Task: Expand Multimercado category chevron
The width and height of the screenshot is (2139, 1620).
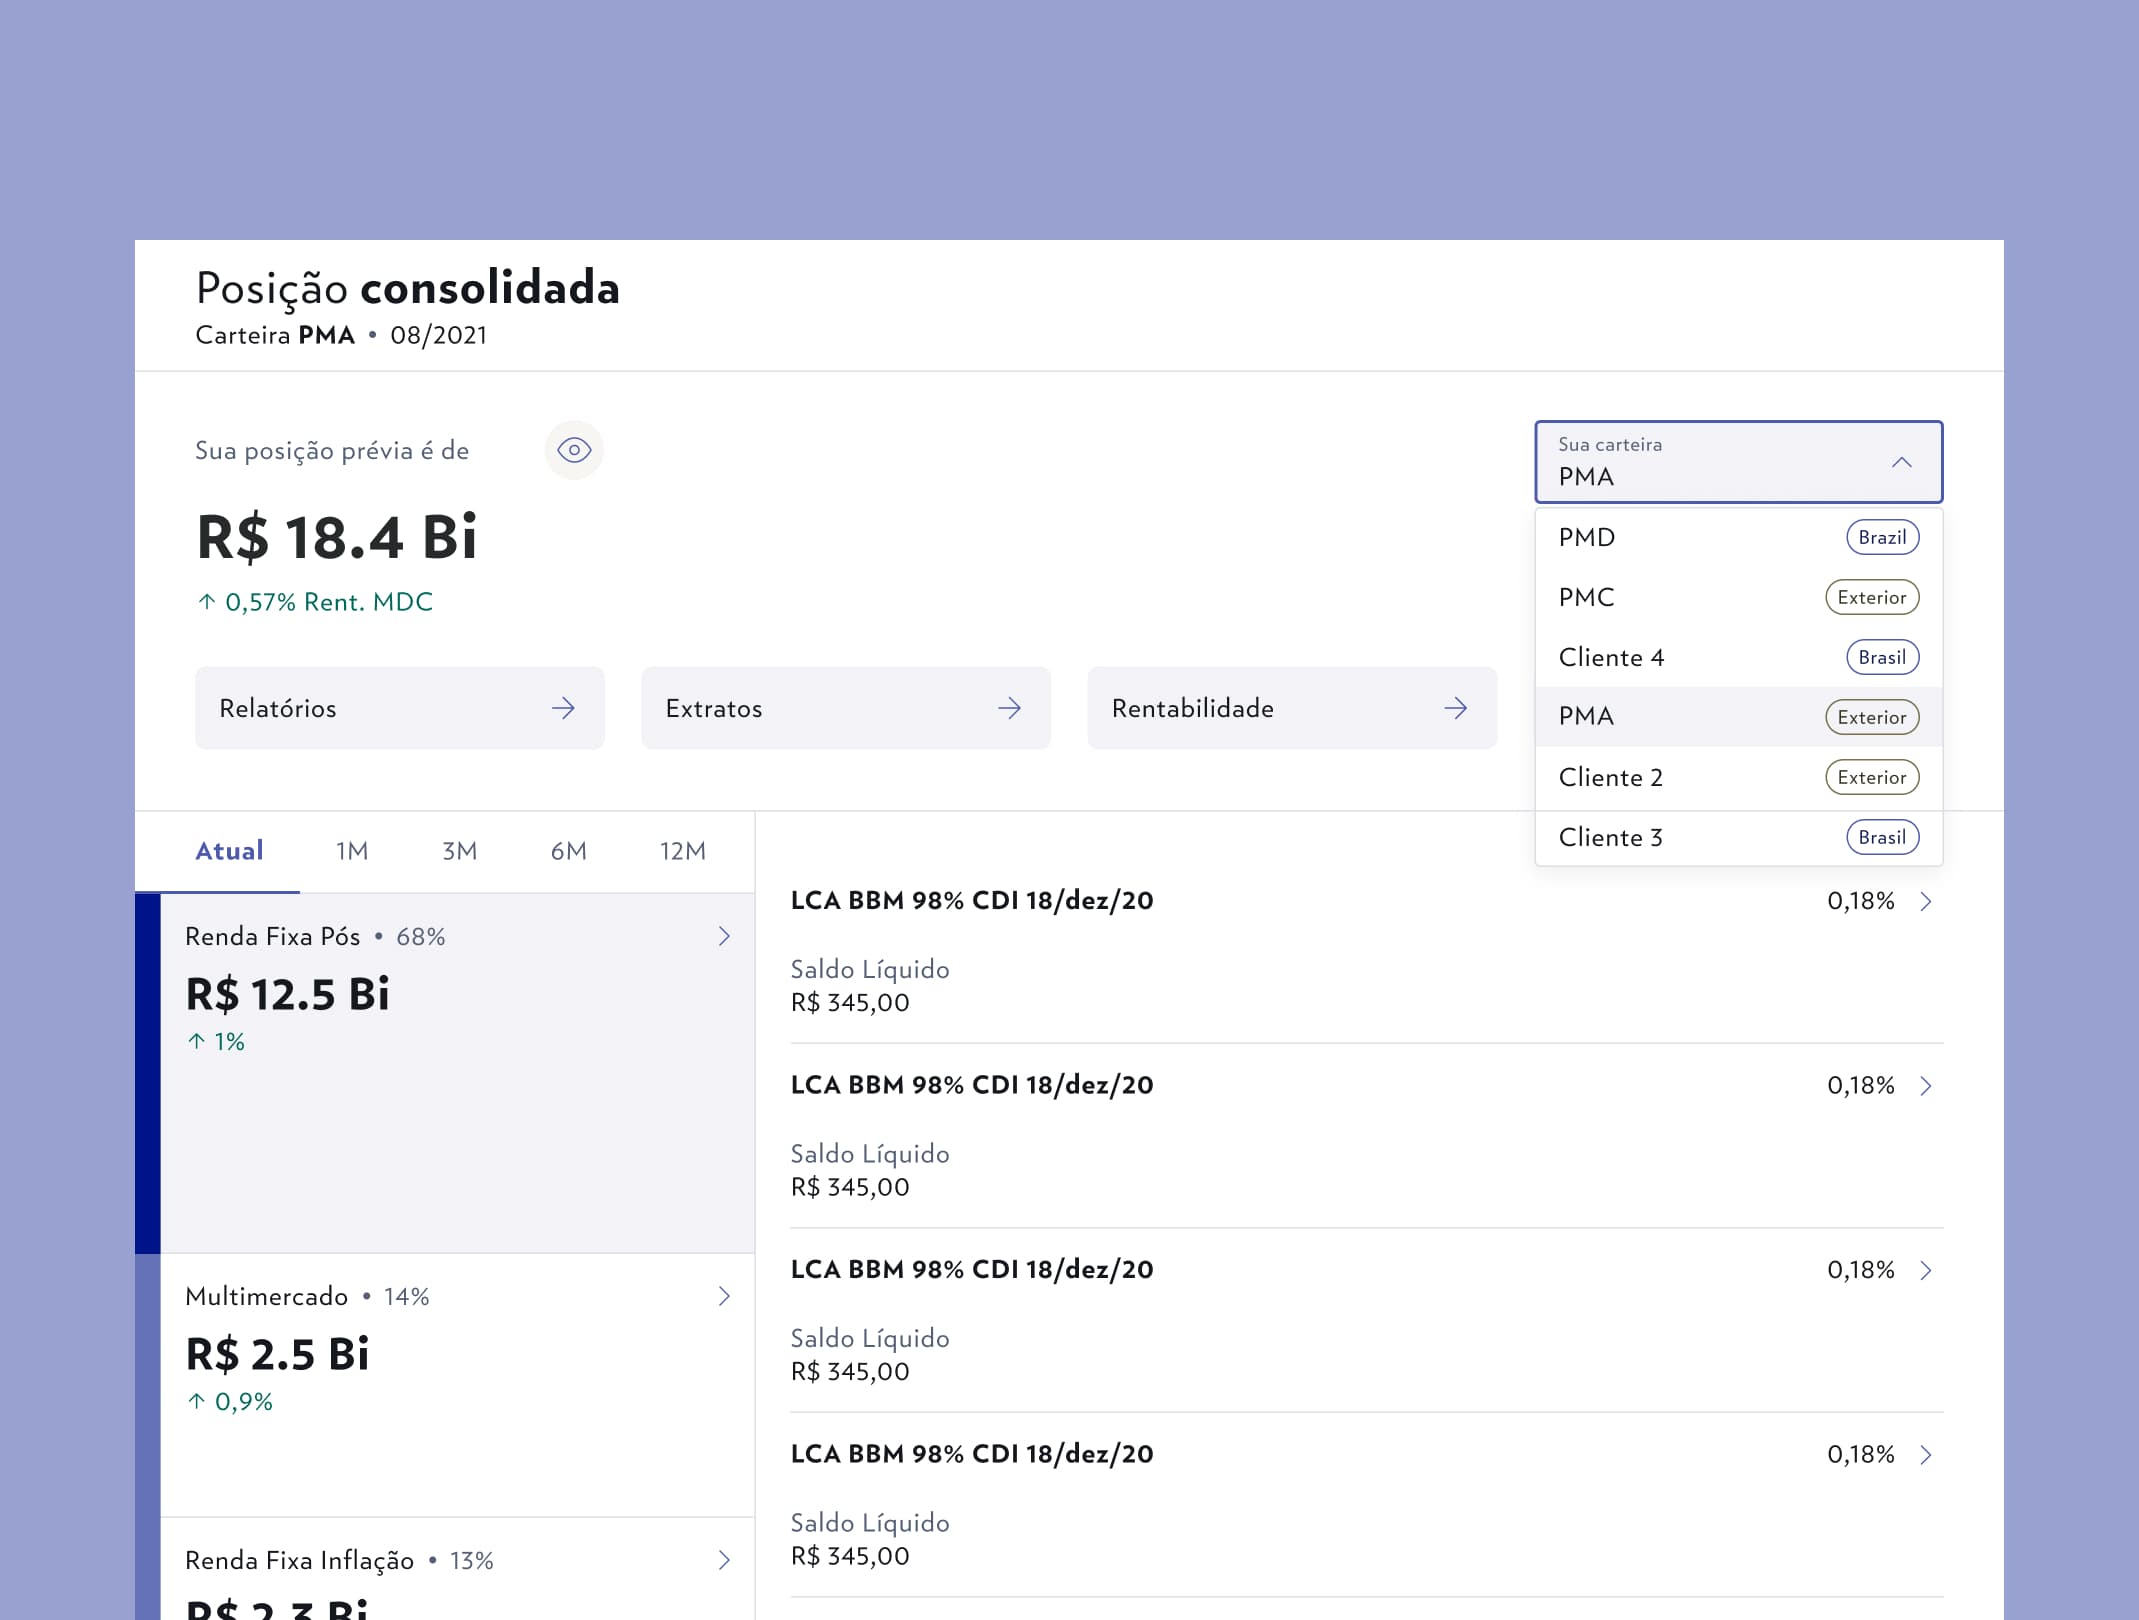Action: [x=724, y=1296]
